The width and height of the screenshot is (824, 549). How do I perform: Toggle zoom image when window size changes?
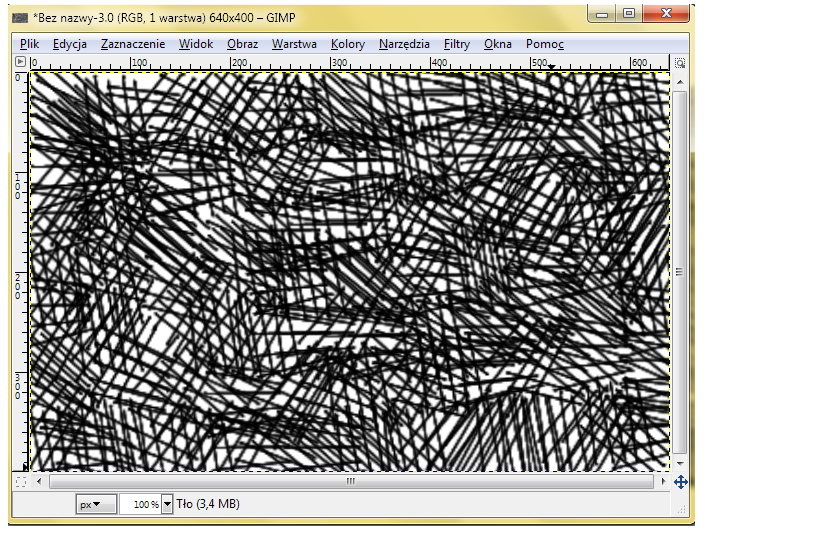click(x=679, y=63)
